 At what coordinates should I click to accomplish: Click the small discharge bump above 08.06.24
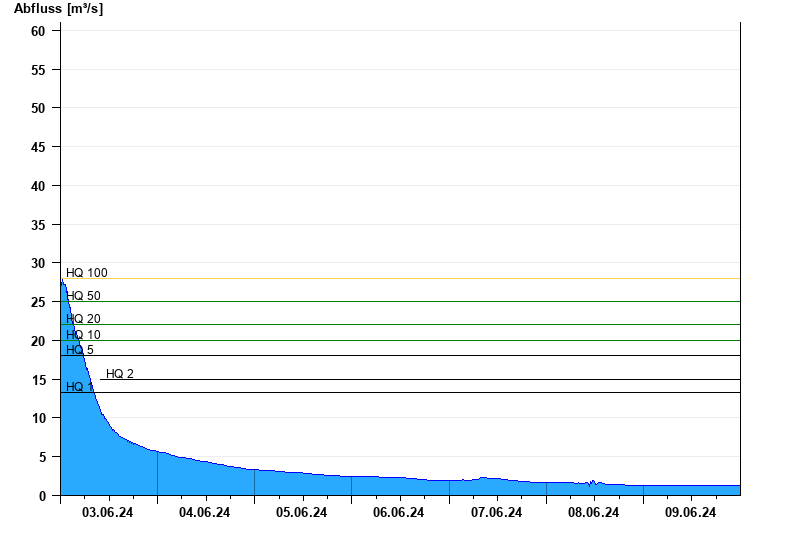593,483
